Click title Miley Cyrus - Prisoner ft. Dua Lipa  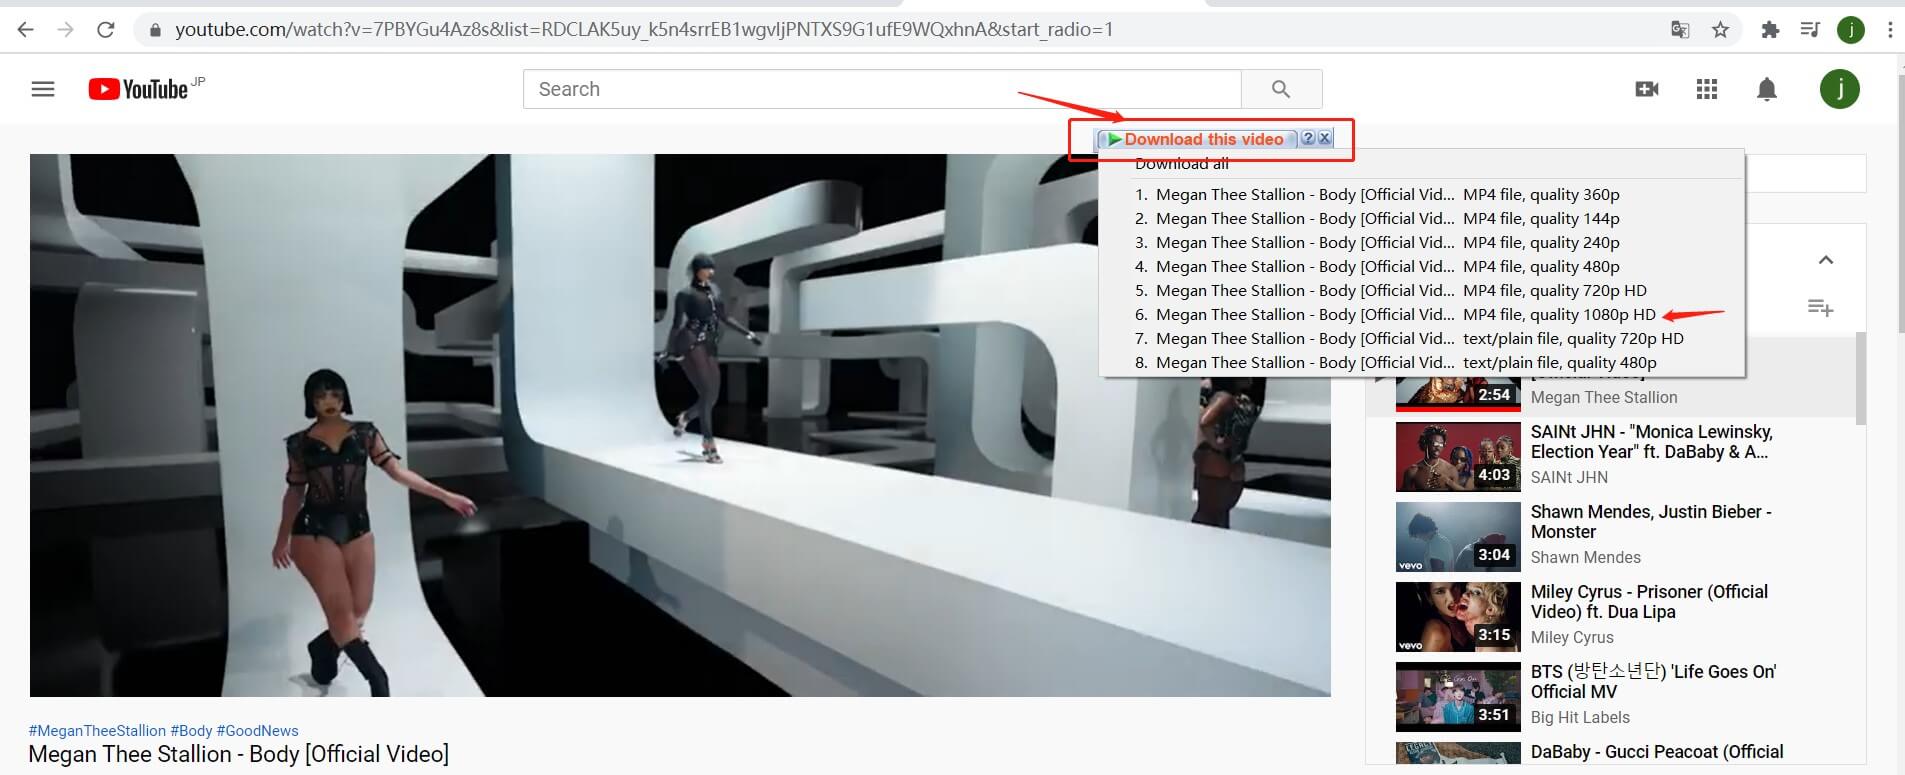click(x=1649, y=602)
